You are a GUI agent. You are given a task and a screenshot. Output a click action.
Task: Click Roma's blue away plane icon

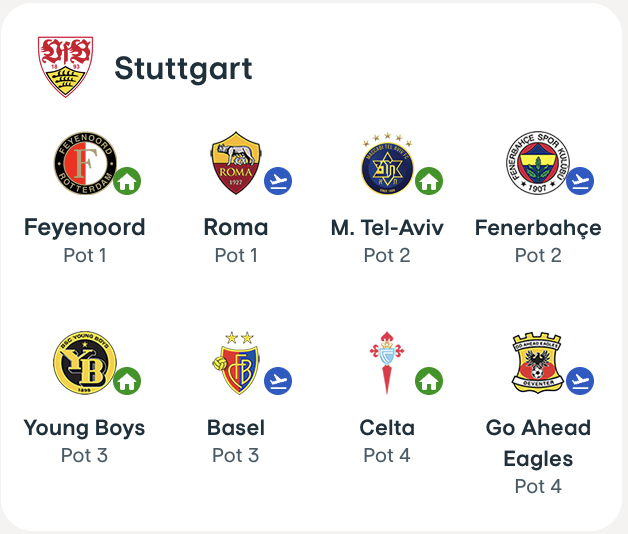coord(278,181)
